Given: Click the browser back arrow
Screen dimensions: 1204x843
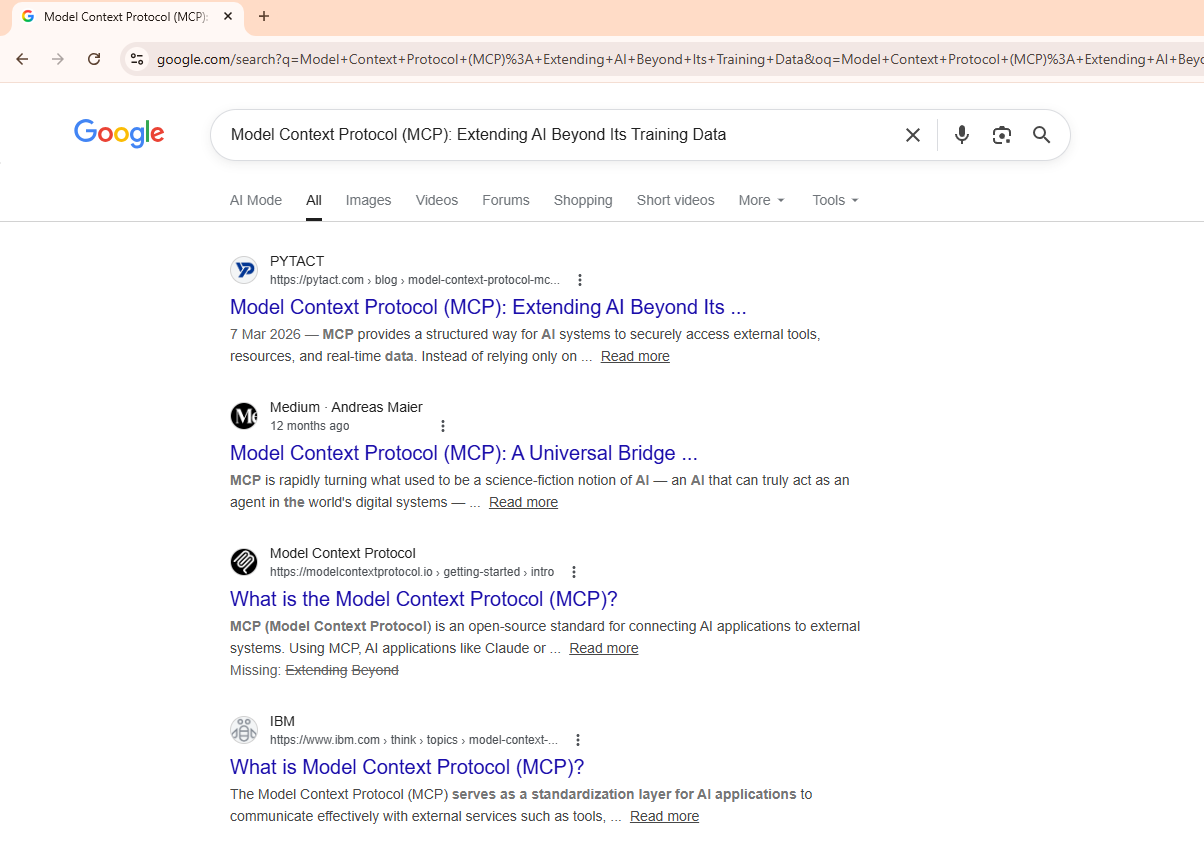Looking at the screenshot, I should [22, 59].
